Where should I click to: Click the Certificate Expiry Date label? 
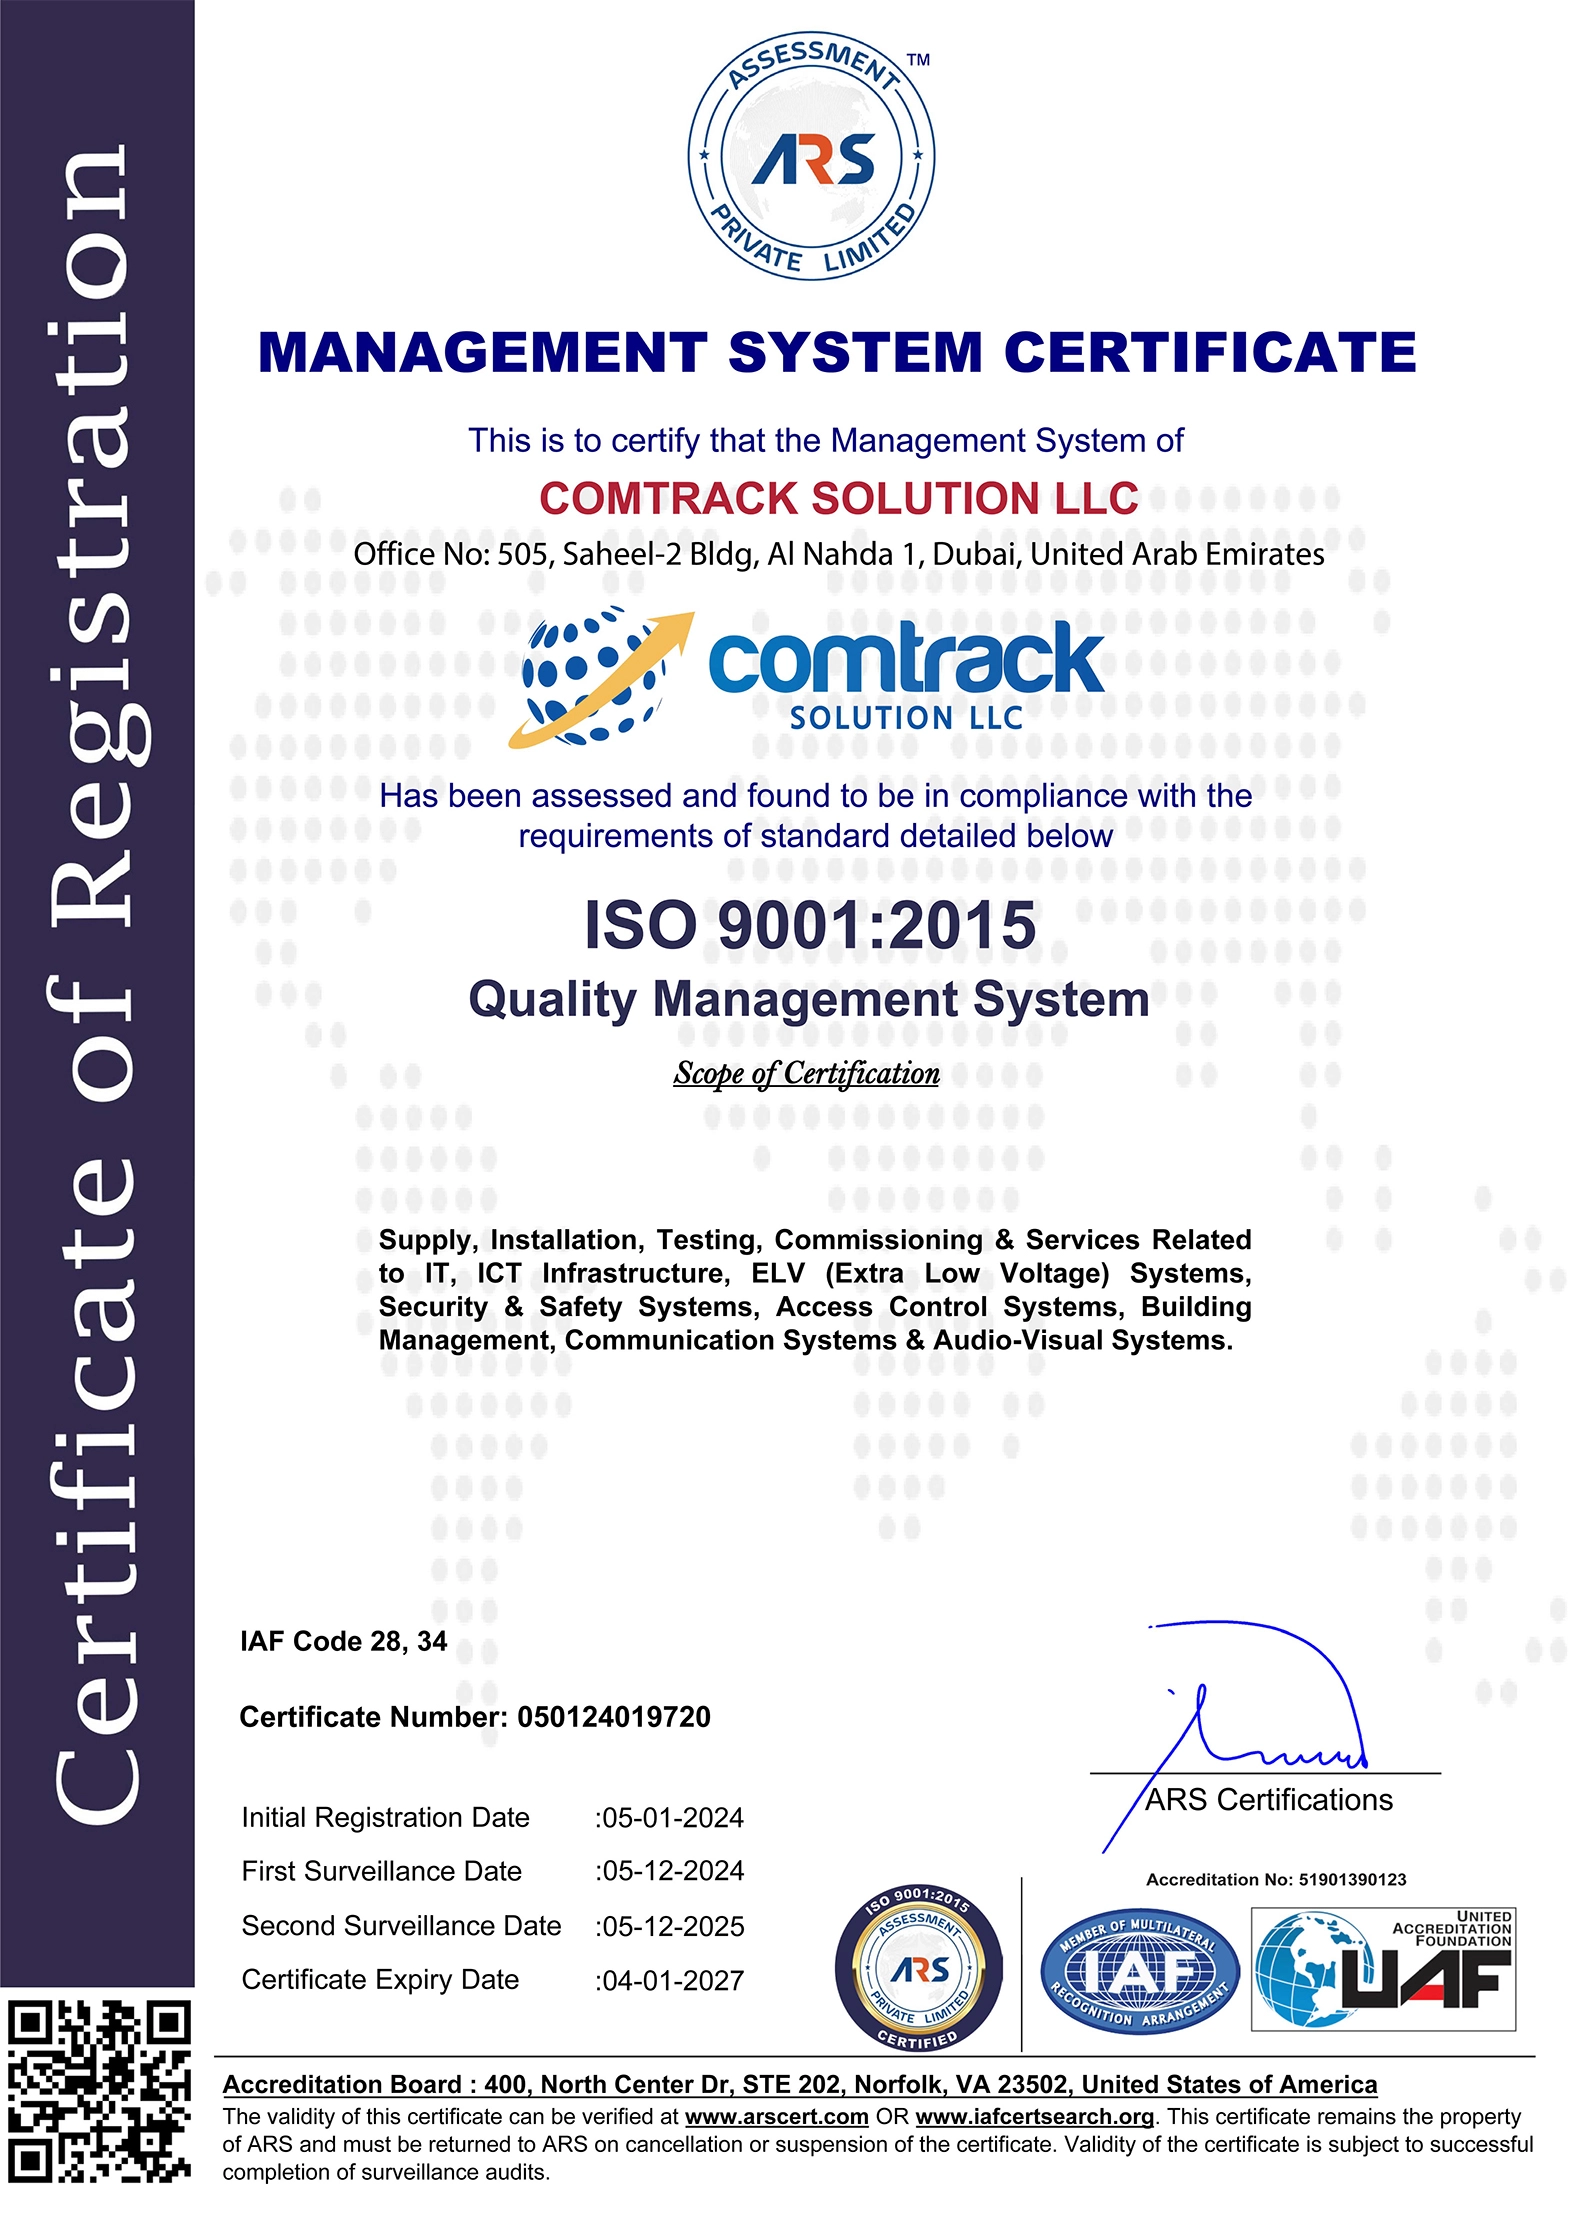tap(380, 1980)
